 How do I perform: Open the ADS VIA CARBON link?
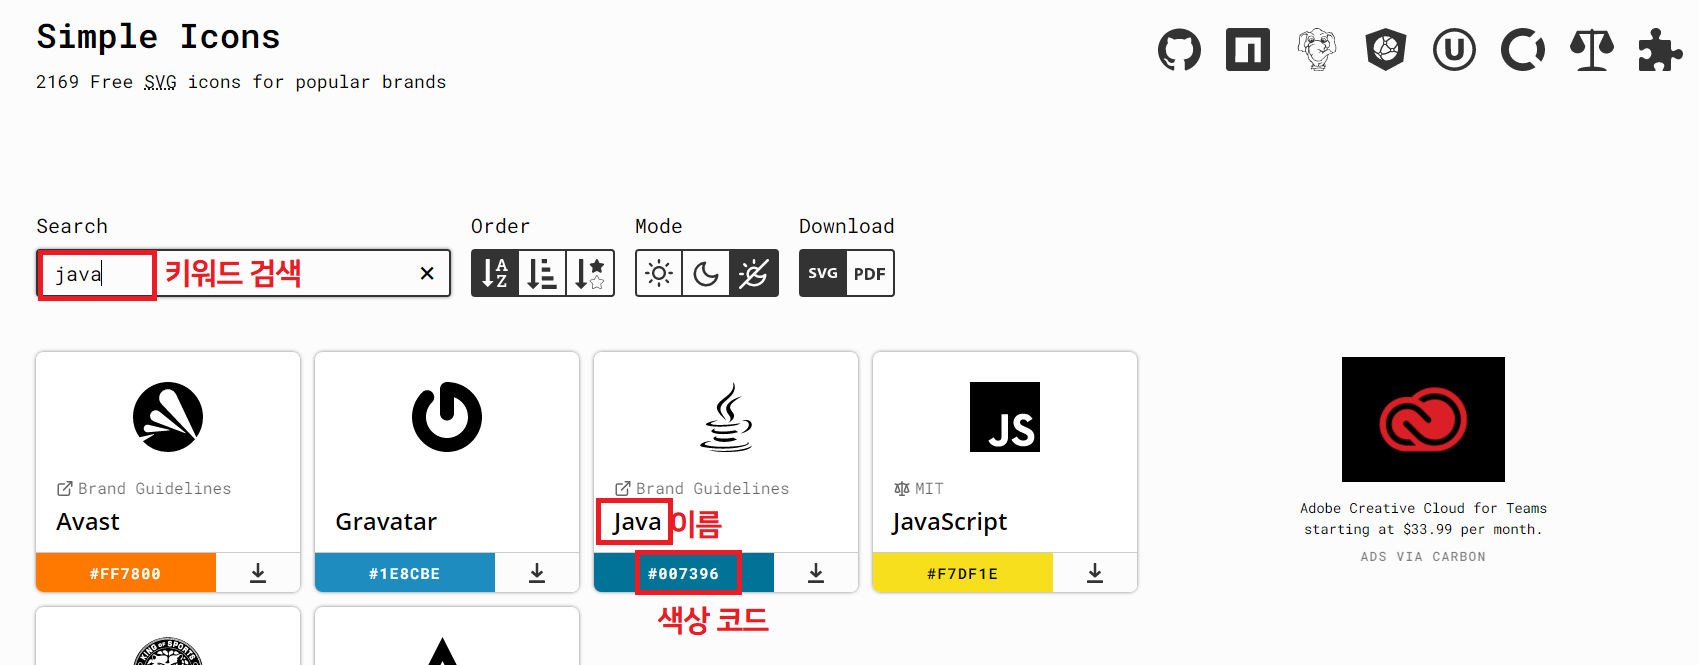(1423, 557)
